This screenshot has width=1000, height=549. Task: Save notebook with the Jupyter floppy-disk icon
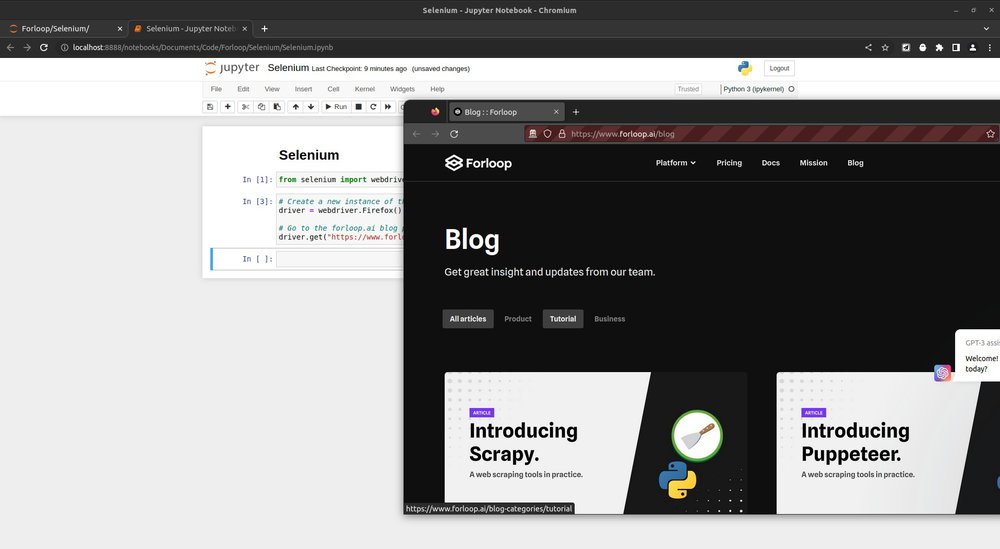[210, 107]
